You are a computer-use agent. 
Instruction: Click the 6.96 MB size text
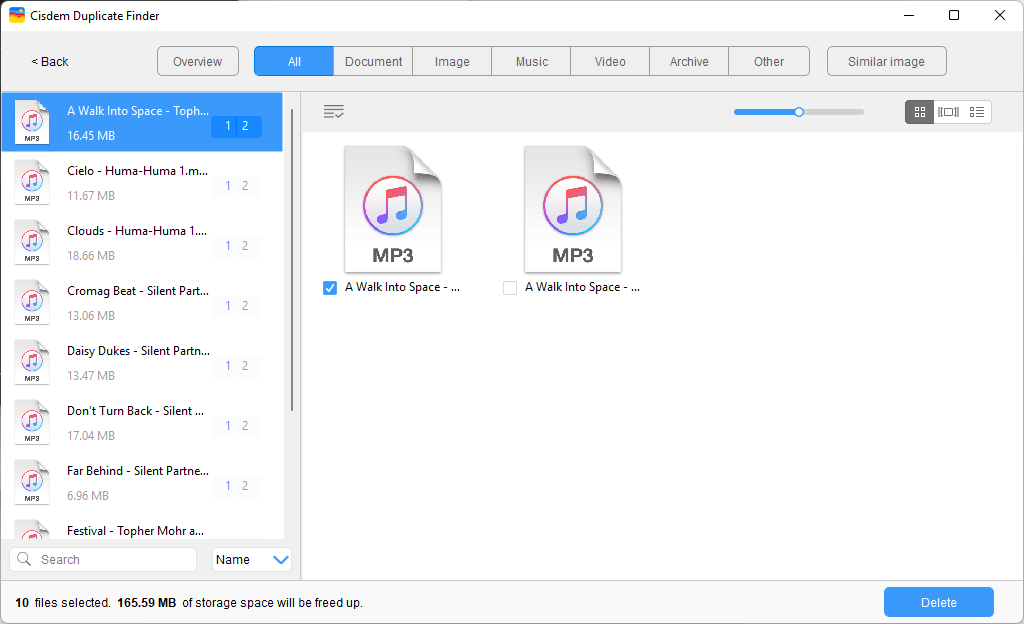pos(88,496)
